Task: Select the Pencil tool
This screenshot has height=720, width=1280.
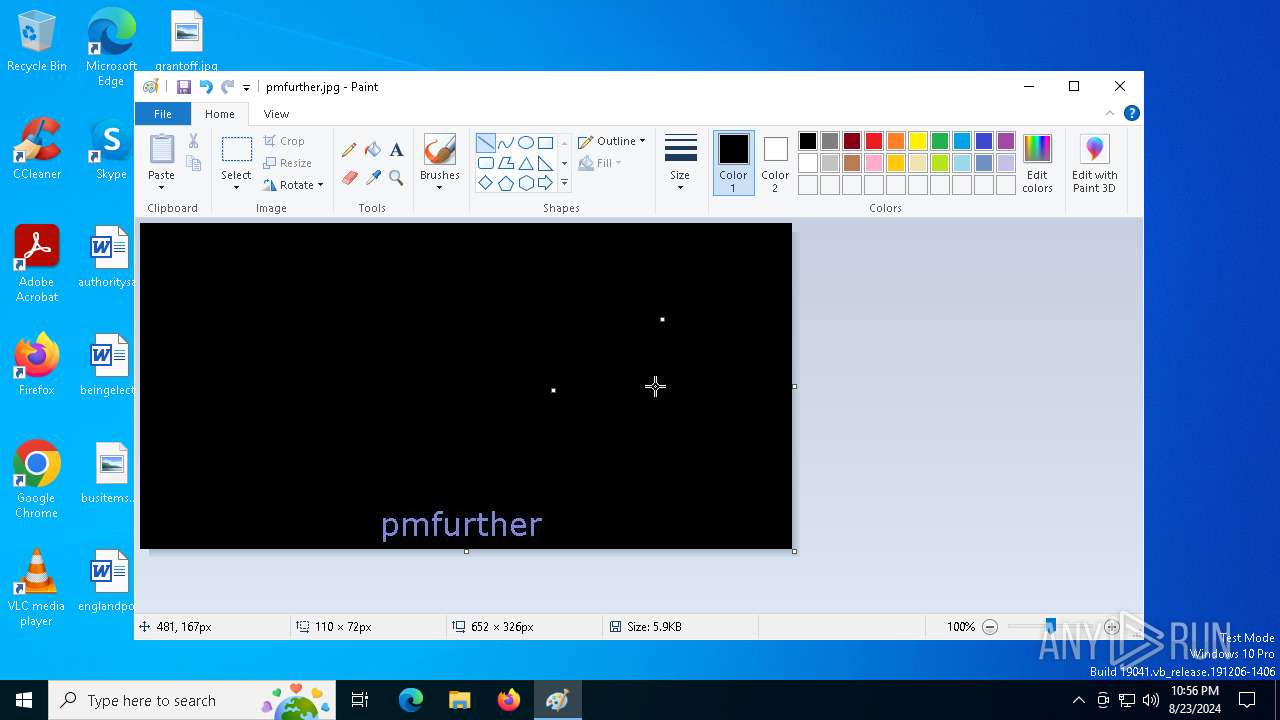Action: (349, 150)
